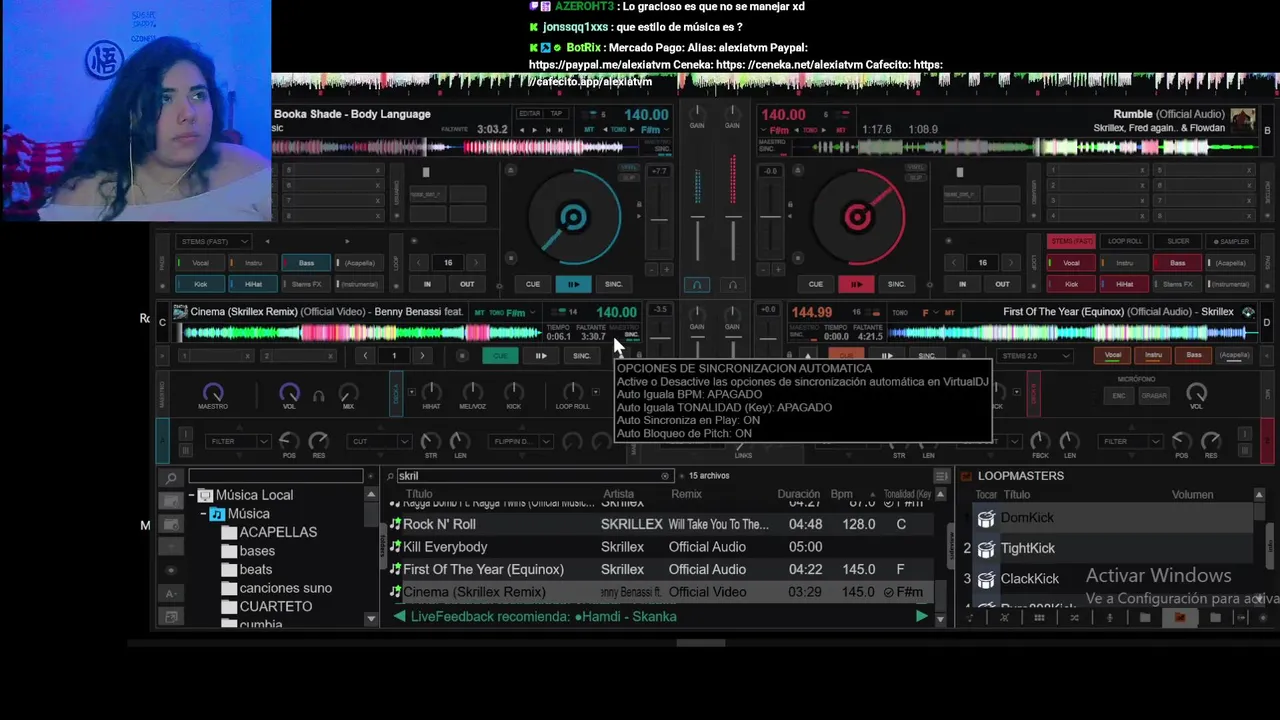Viewport: 1280px width, 720px height.
Task: Nudge left deck pitch up with plus button
Action: [666, 269]
